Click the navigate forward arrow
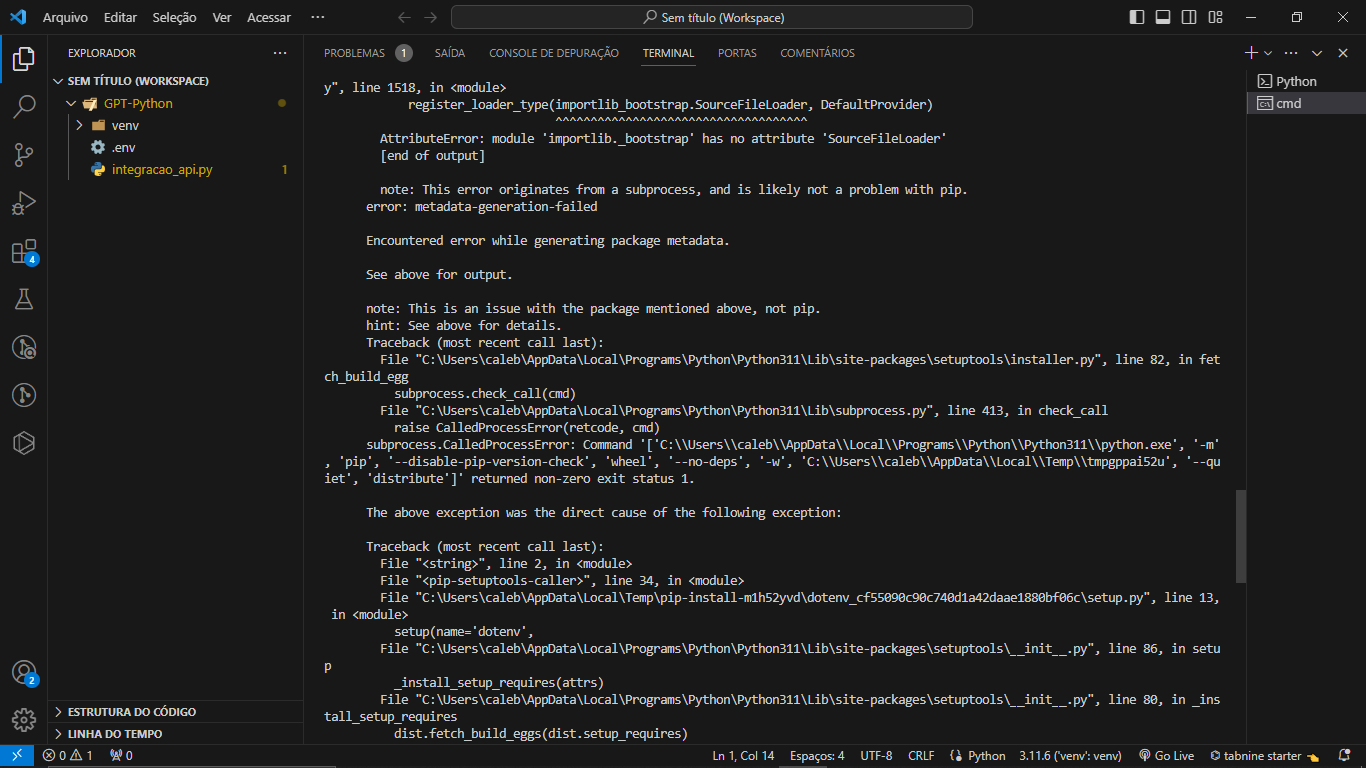The width and height of the screenshot is (1366, 768). coord(431,17)
